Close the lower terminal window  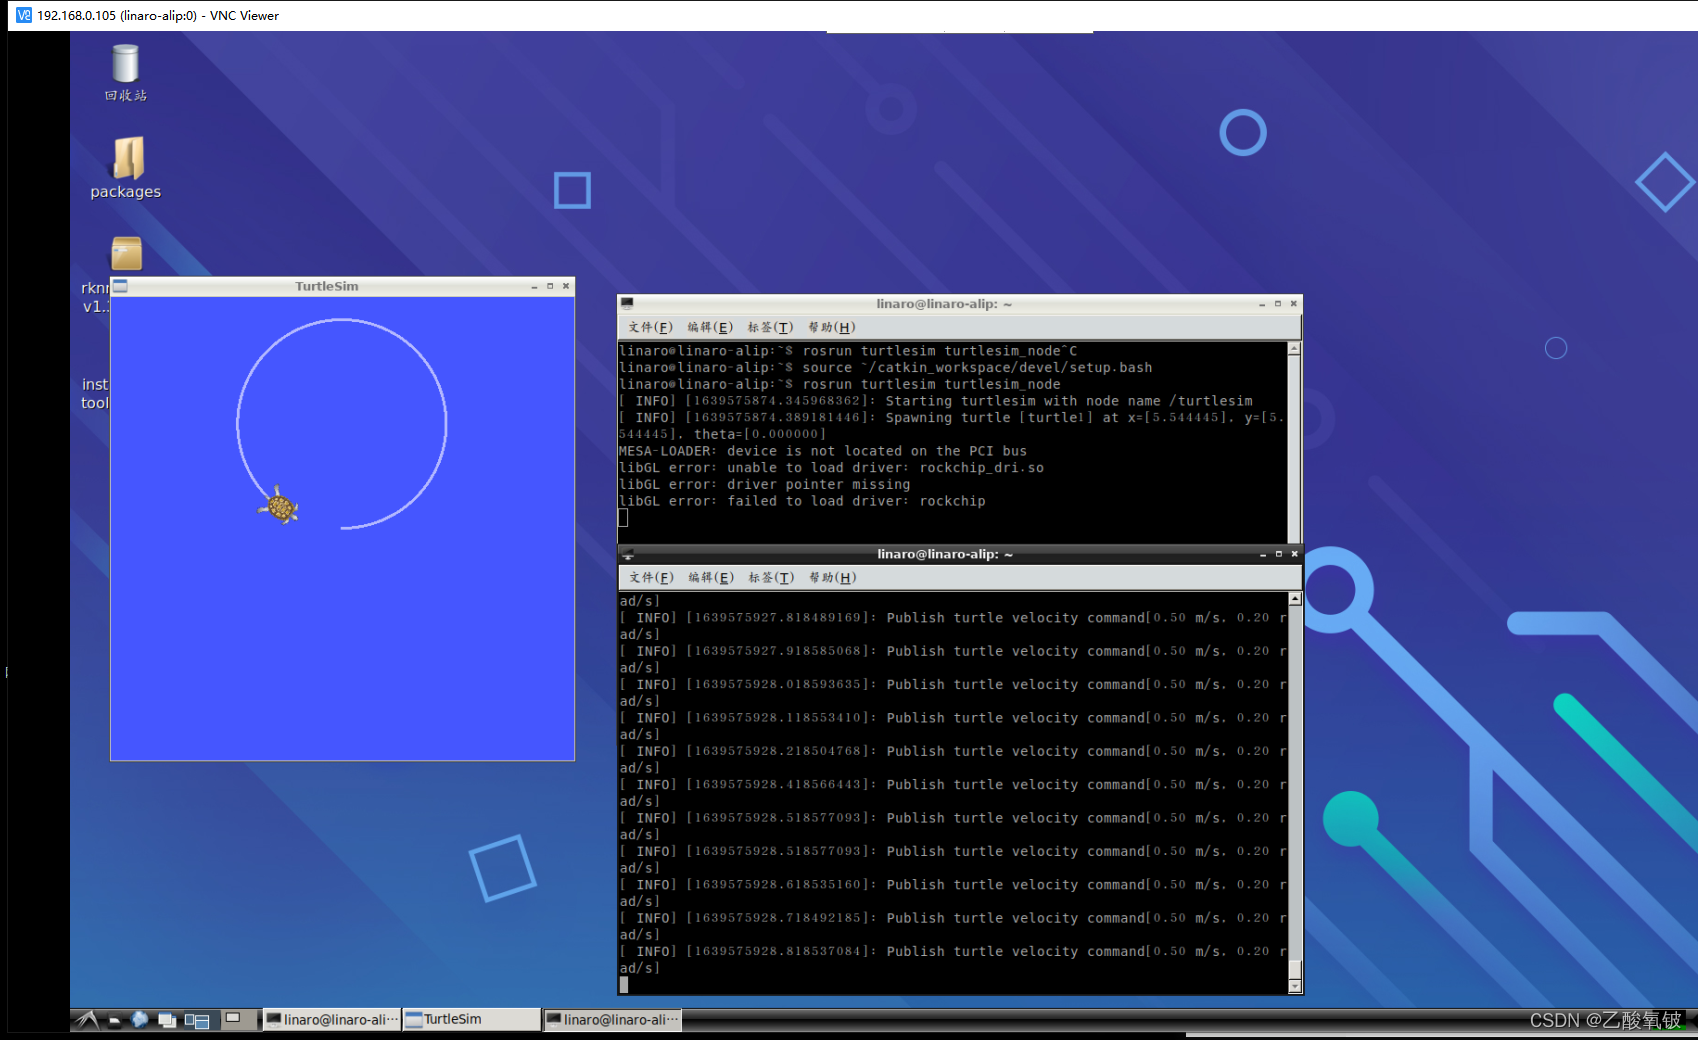point(1295,554)
